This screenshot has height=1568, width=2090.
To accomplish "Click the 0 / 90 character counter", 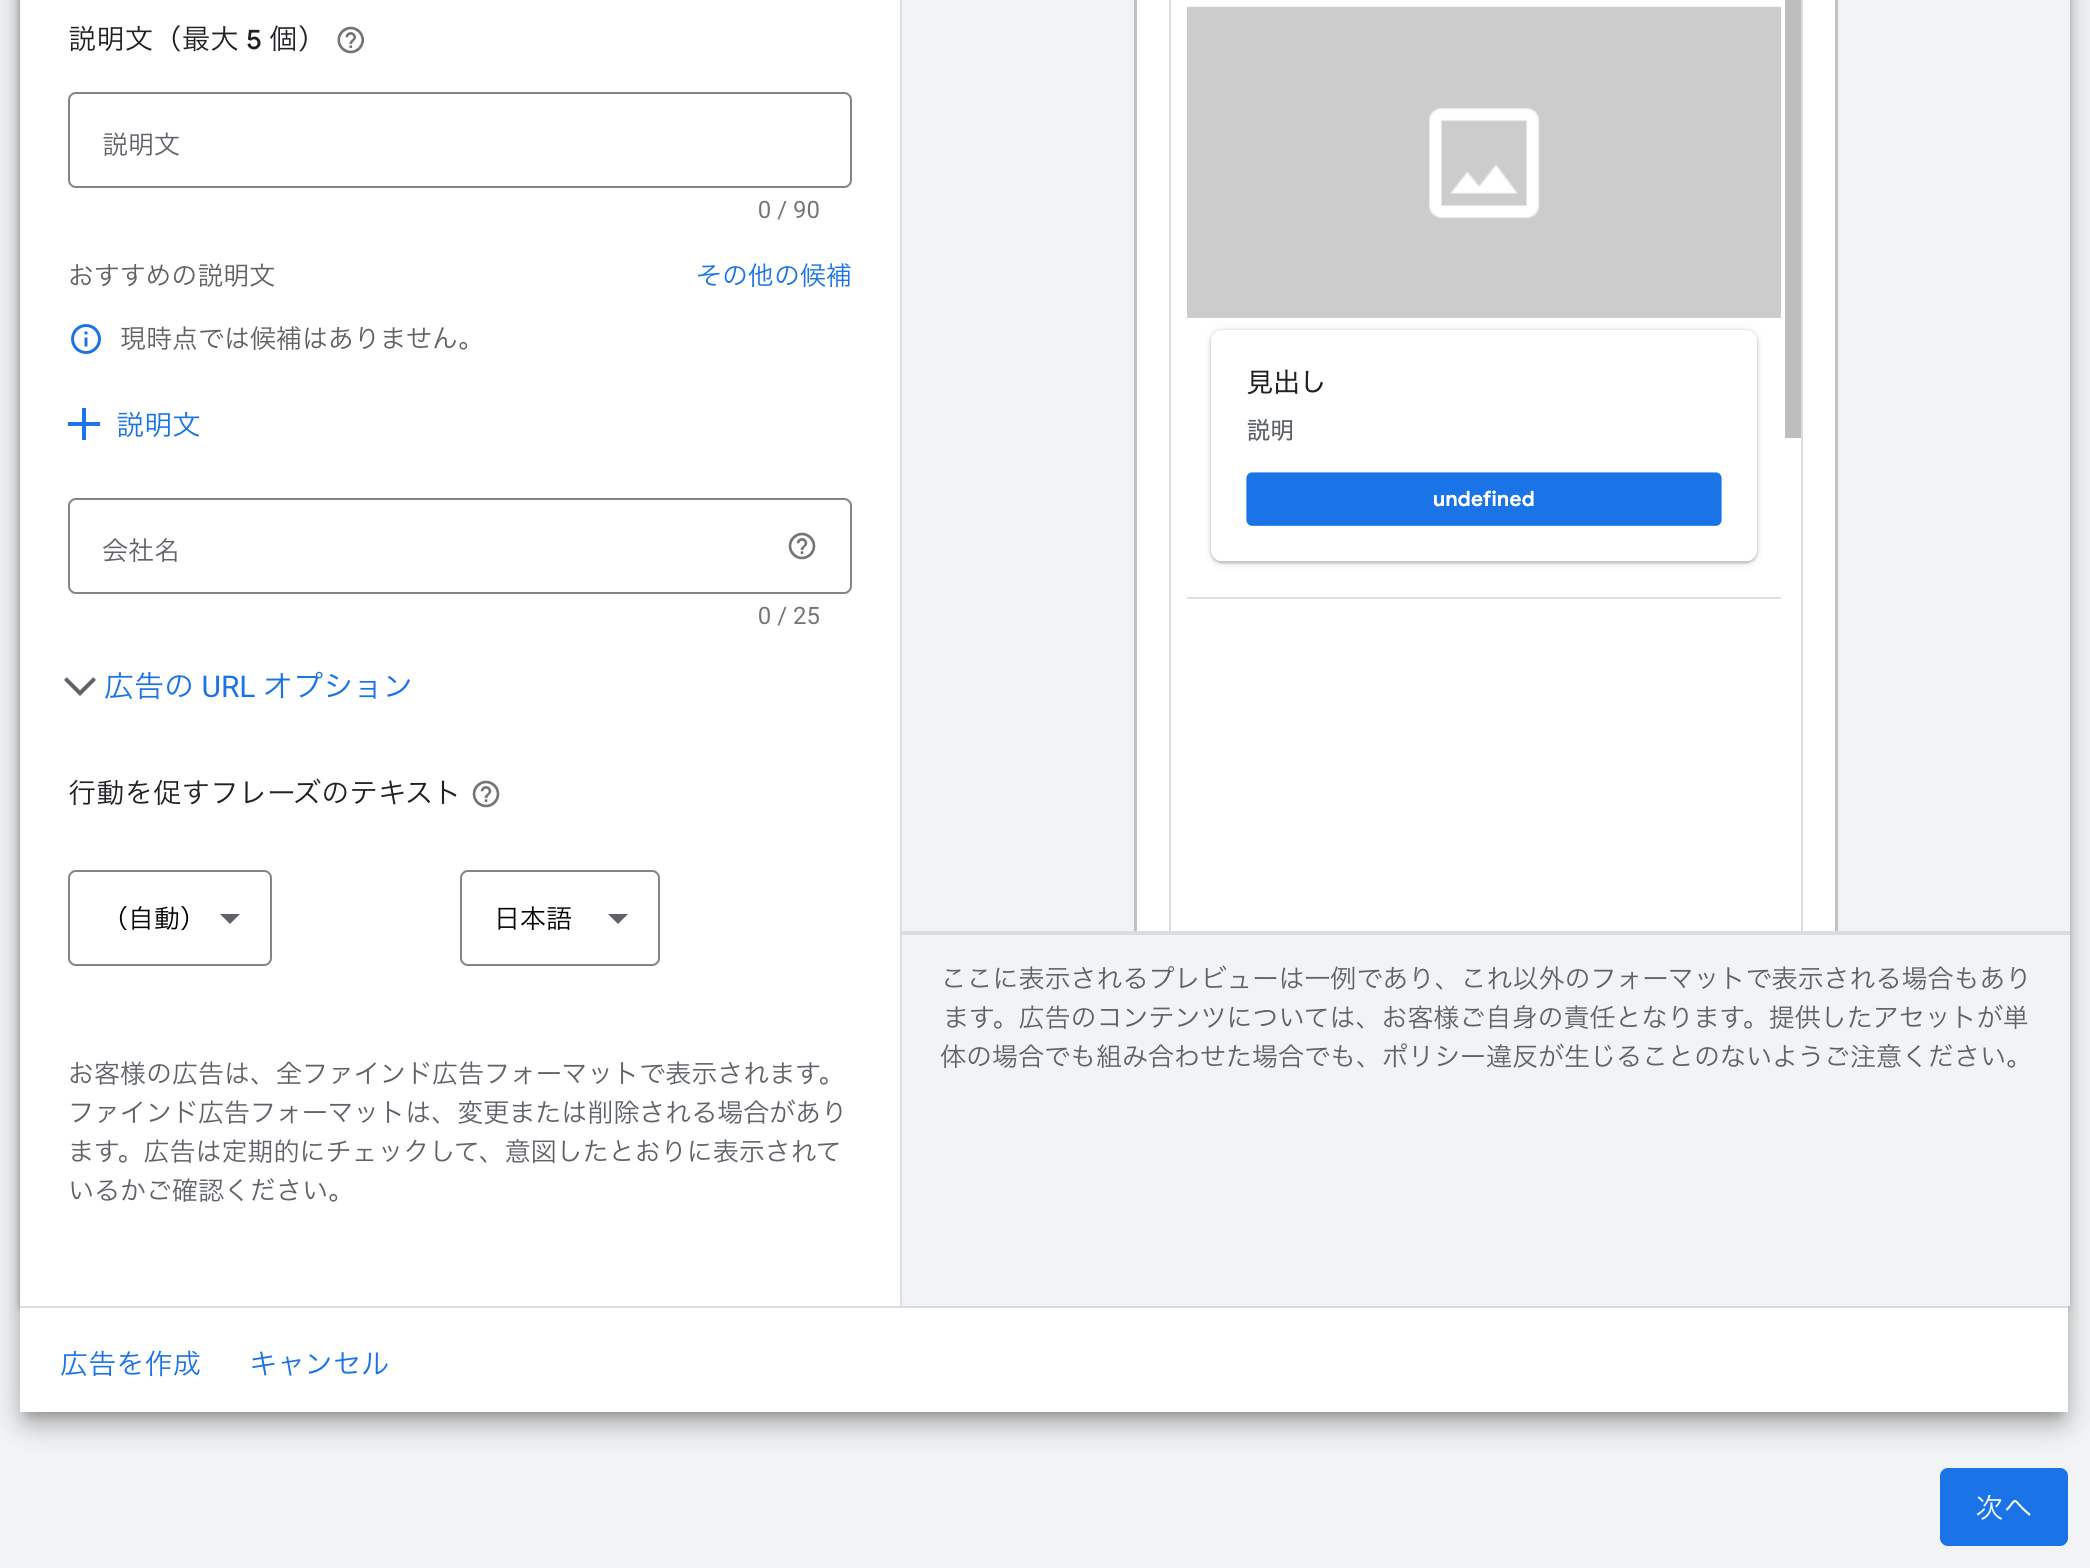I will coord(788,210).
